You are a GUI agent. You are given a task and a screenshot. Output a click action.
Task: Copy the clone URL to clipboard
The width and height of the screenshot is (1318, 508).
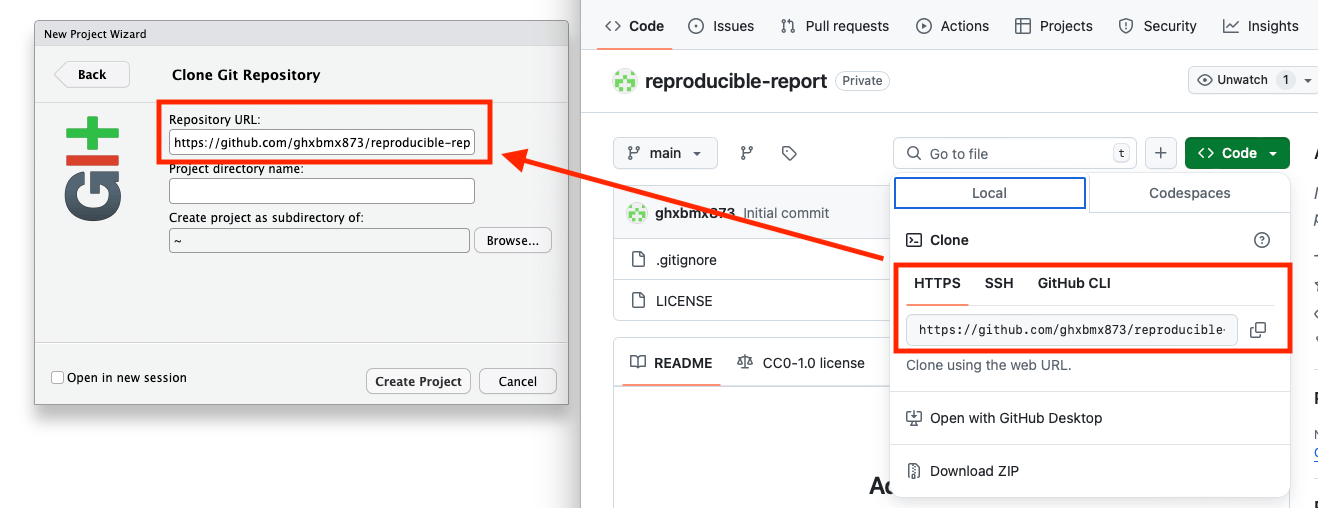pos(1258,330)
